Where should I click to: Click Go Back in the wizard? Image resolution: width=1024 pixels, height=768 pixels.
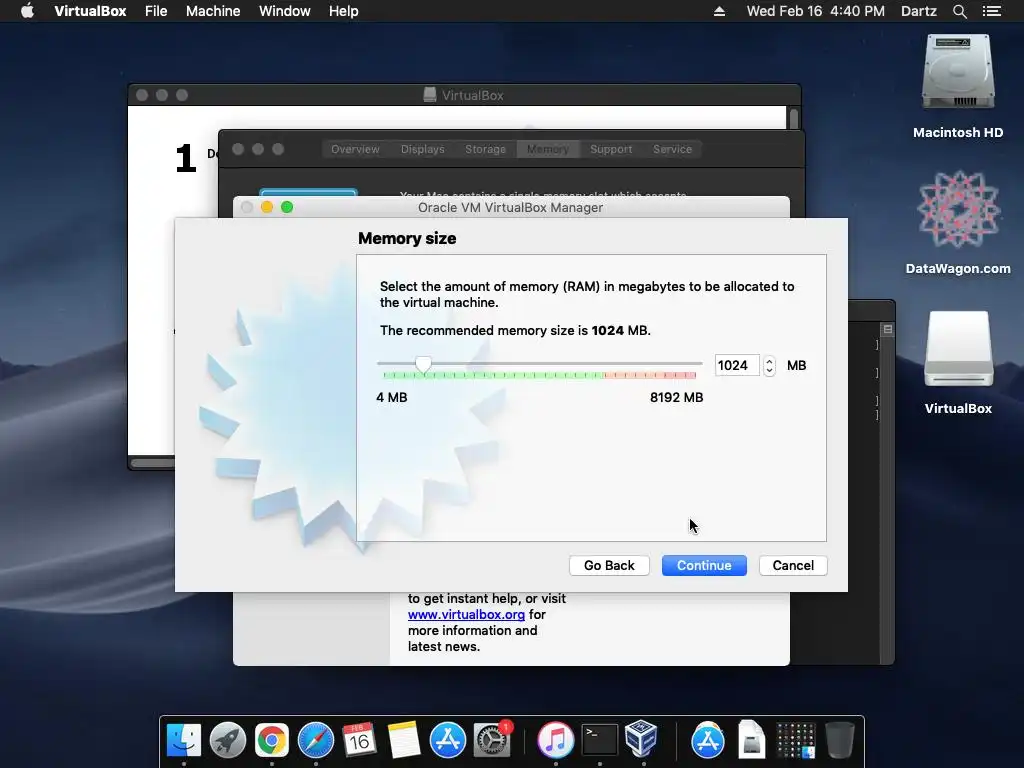click(609, 566)
